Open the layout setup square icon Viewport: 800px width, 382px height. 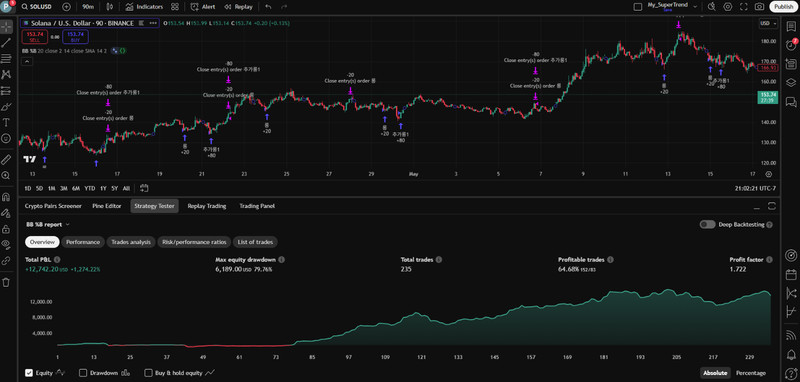(637, 7)
